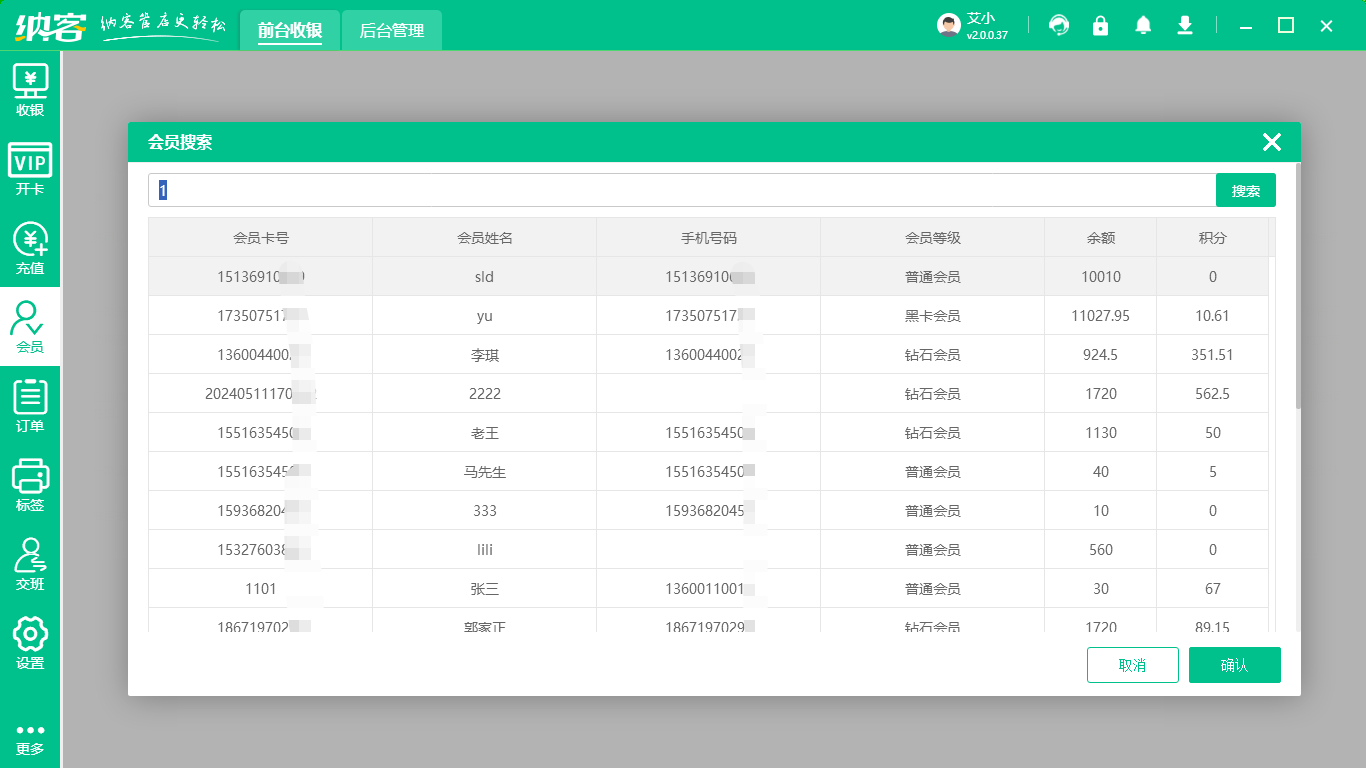Image resolution: width=1366 pixels, height=768 pixels.
Task: Open the 设置 settings gear icon
Action: 30,643
